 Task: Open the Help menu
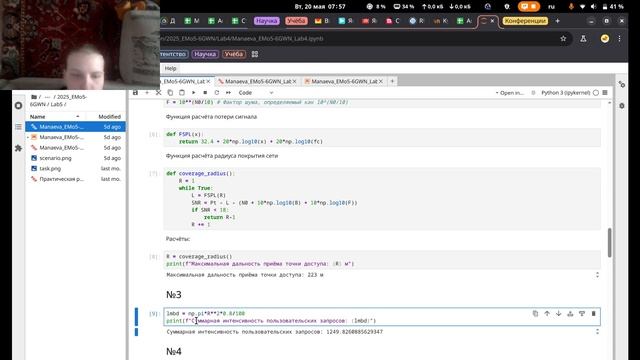click(x=170, y=68)
